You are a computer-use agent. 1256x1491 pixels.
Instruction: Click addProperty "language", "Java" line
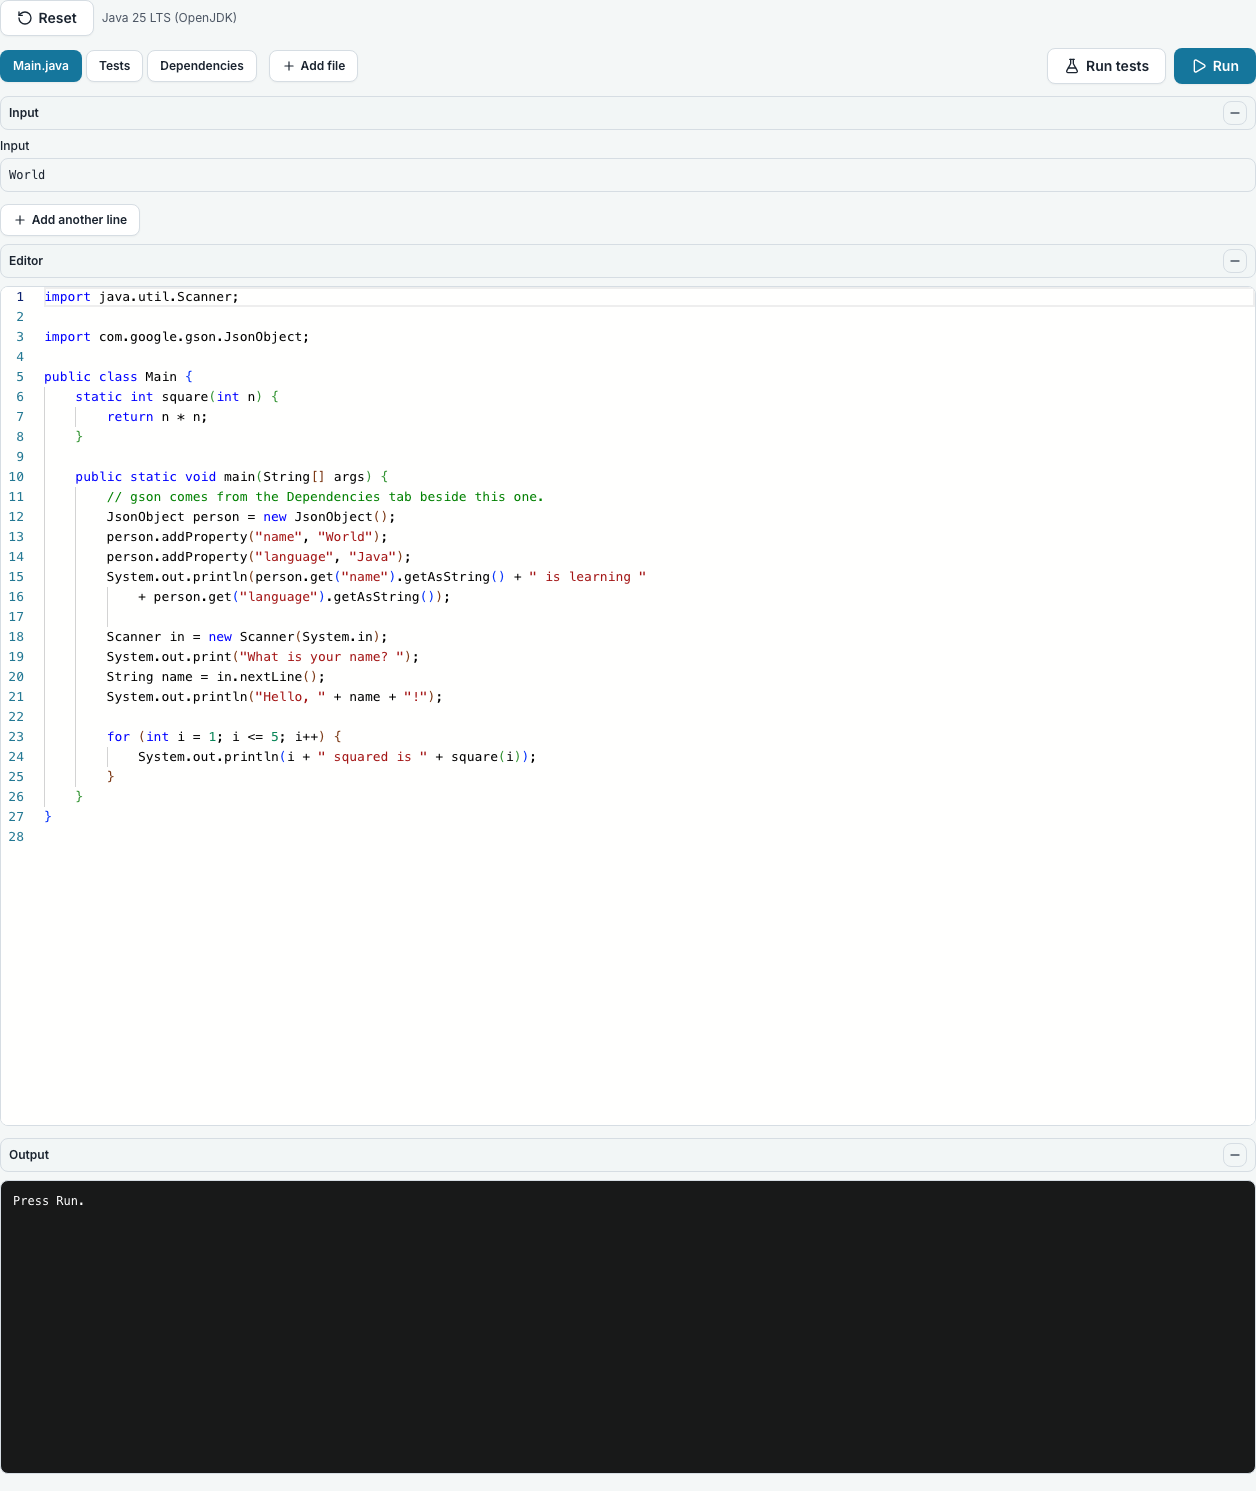259,557
